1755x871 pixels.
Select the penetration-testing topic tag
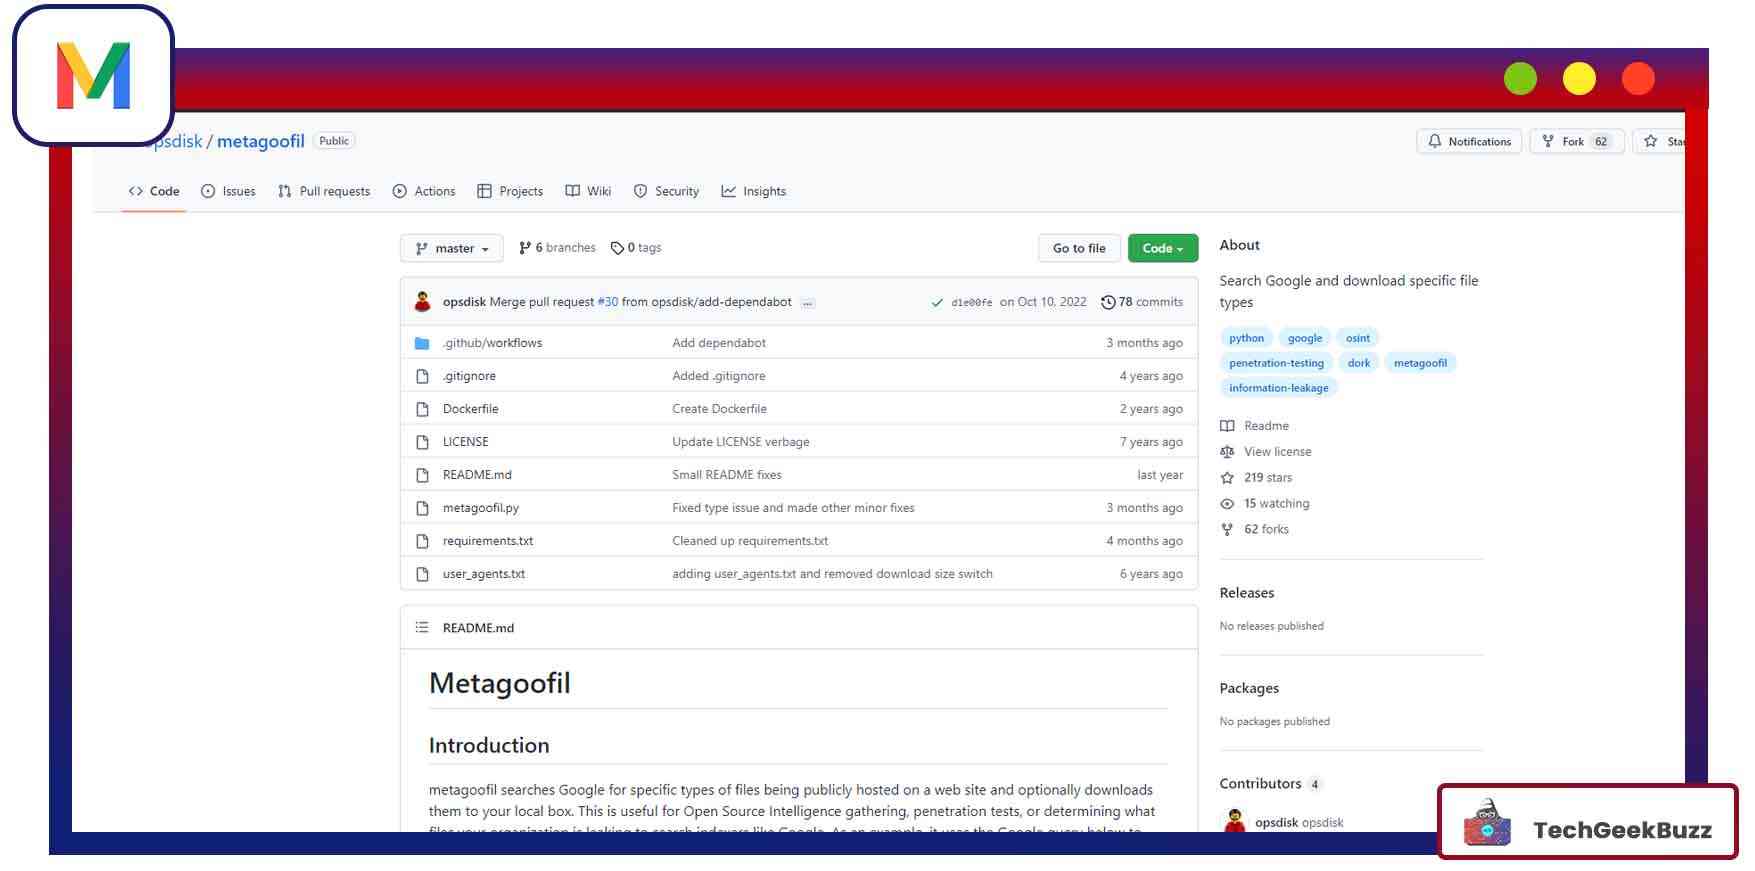1276,363
